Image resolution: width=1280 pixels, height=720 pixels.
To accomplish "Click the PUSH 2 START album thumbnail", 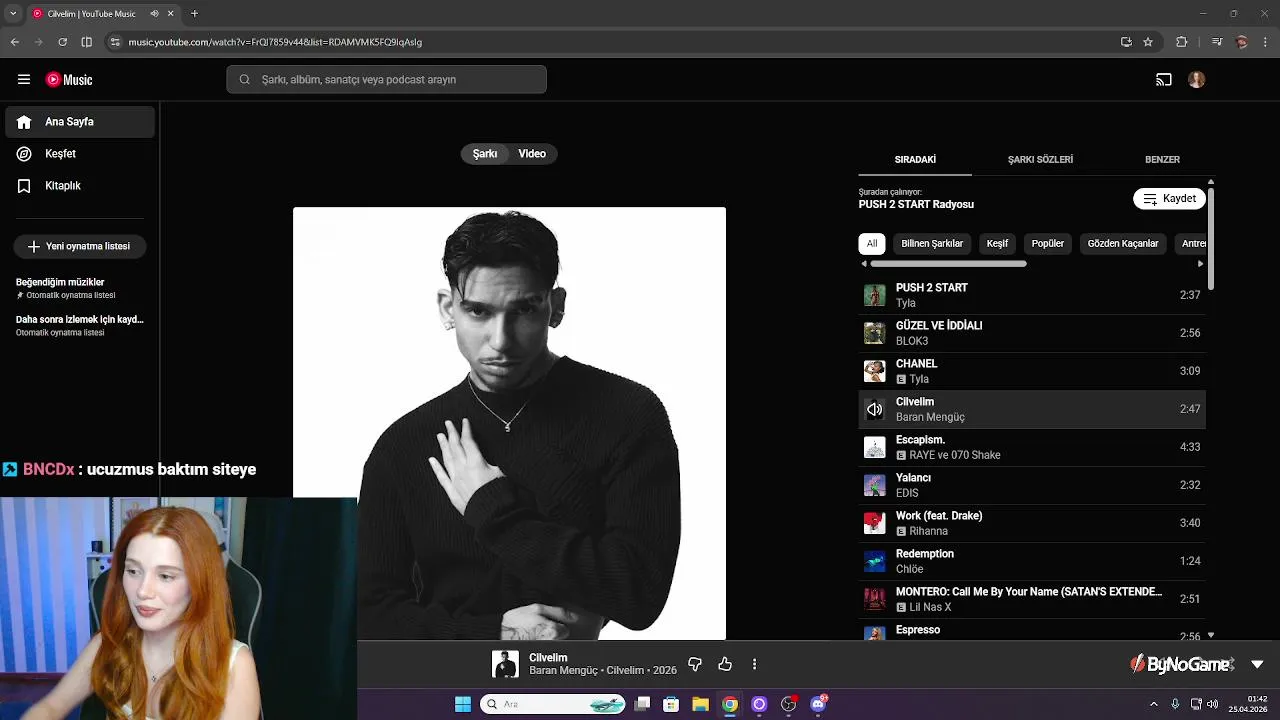I will pos(875,295).
